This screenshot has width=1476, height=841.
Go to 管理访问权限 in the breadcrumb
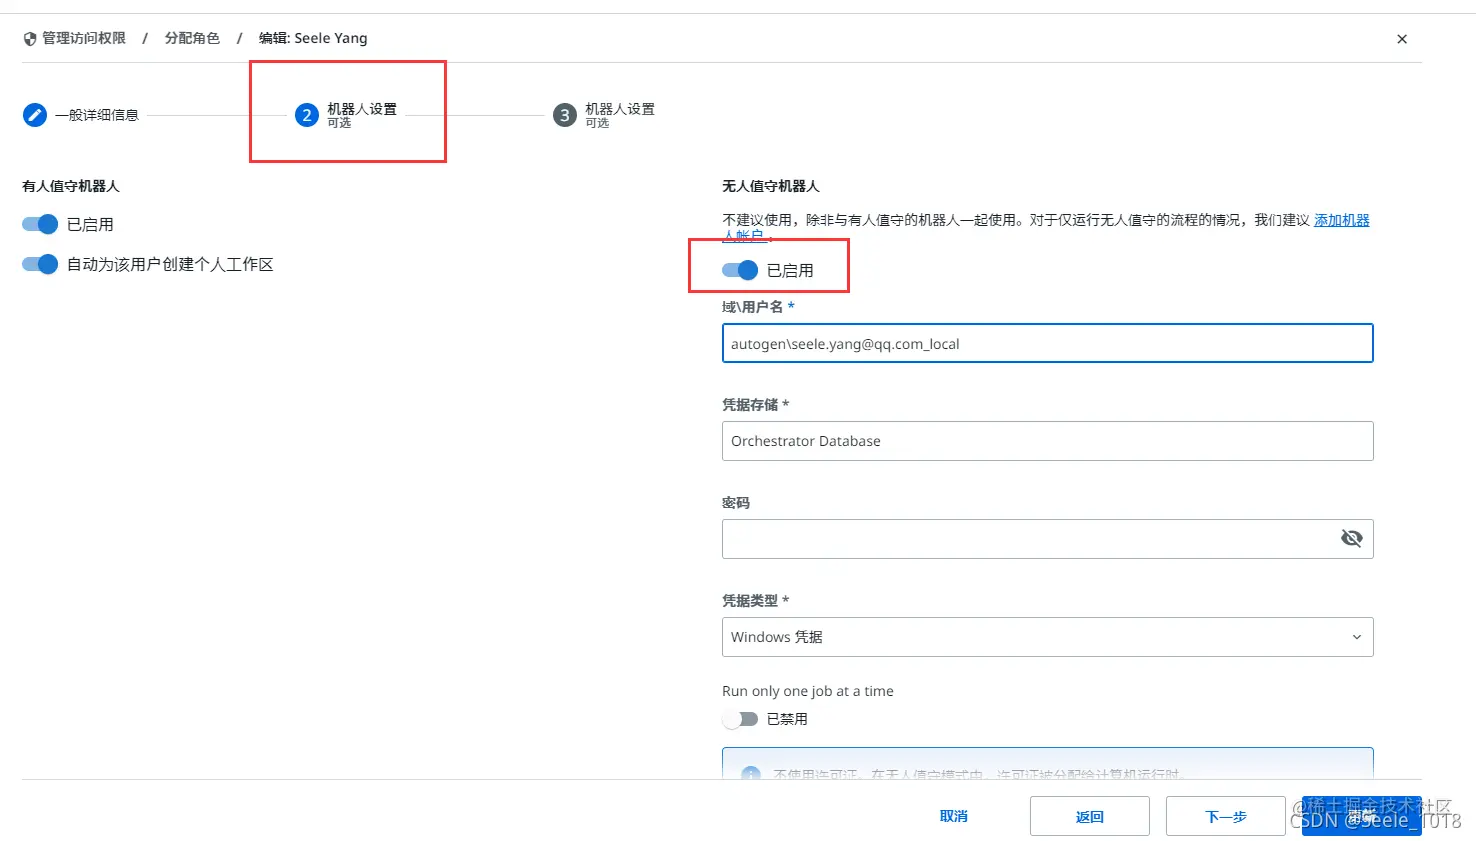click(x=84, y=38)
